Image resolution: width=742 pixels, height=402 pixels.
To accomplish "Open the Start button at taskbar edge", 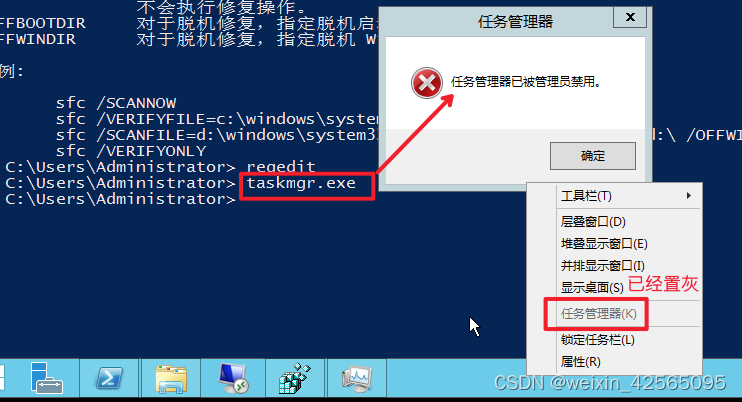I will [x=2, y=378].
